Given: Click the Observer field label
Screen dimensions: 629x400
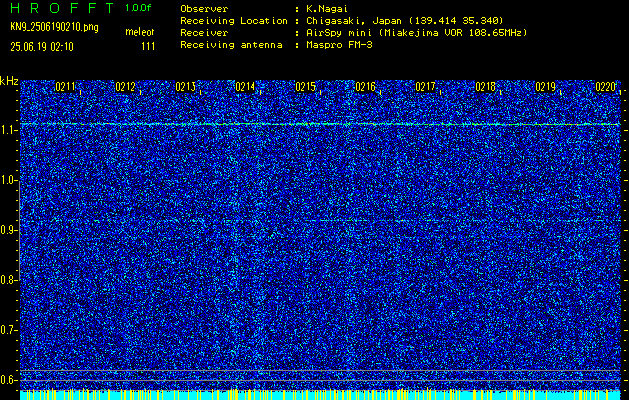Looking at the screenshot, I should coord(204,9).
